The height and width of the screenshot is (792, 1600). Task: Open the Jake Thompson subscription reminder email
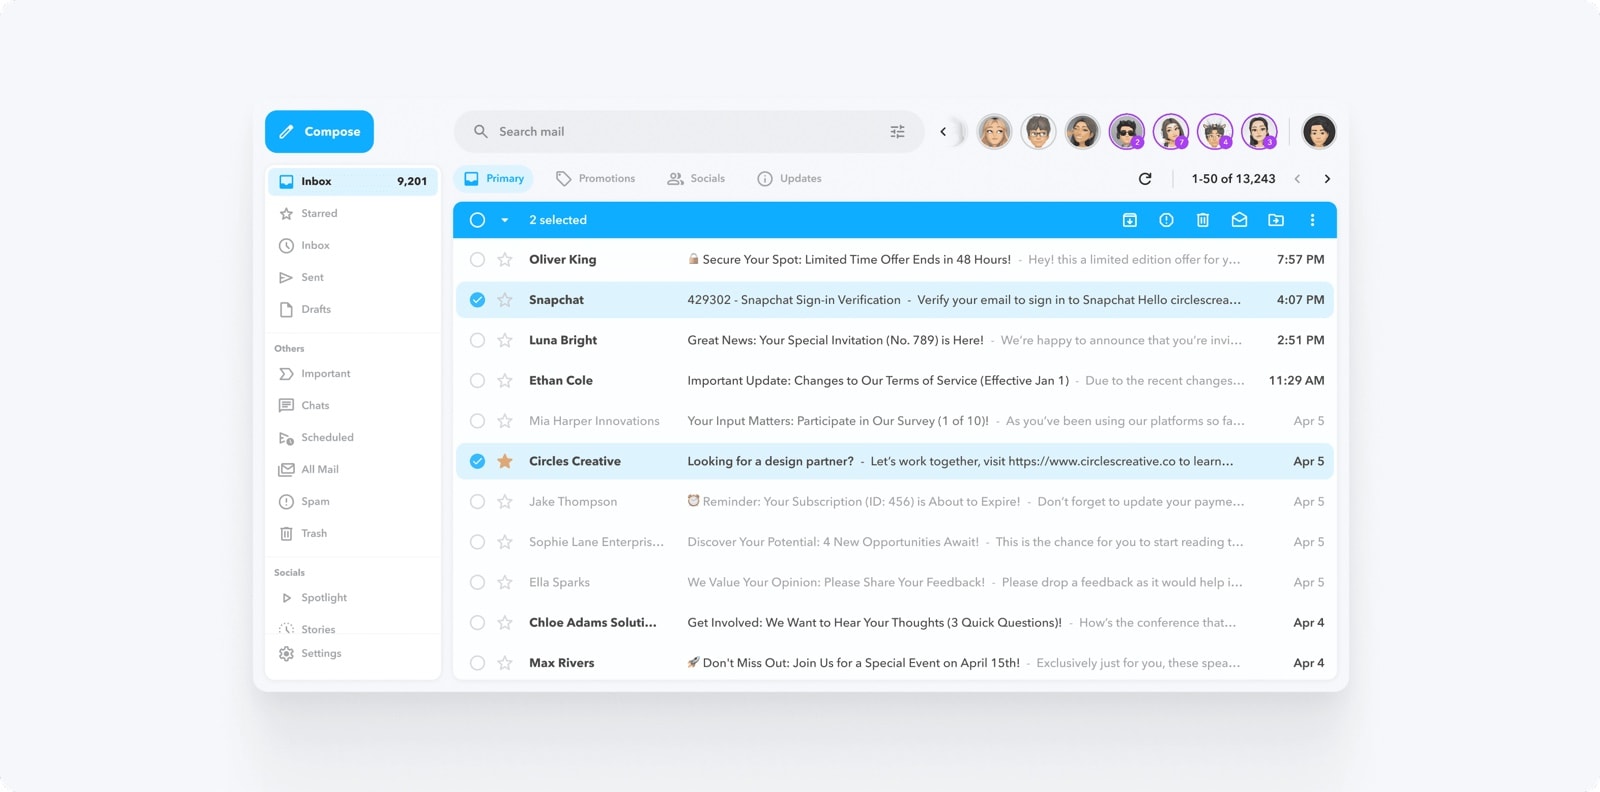click(895, 502)
